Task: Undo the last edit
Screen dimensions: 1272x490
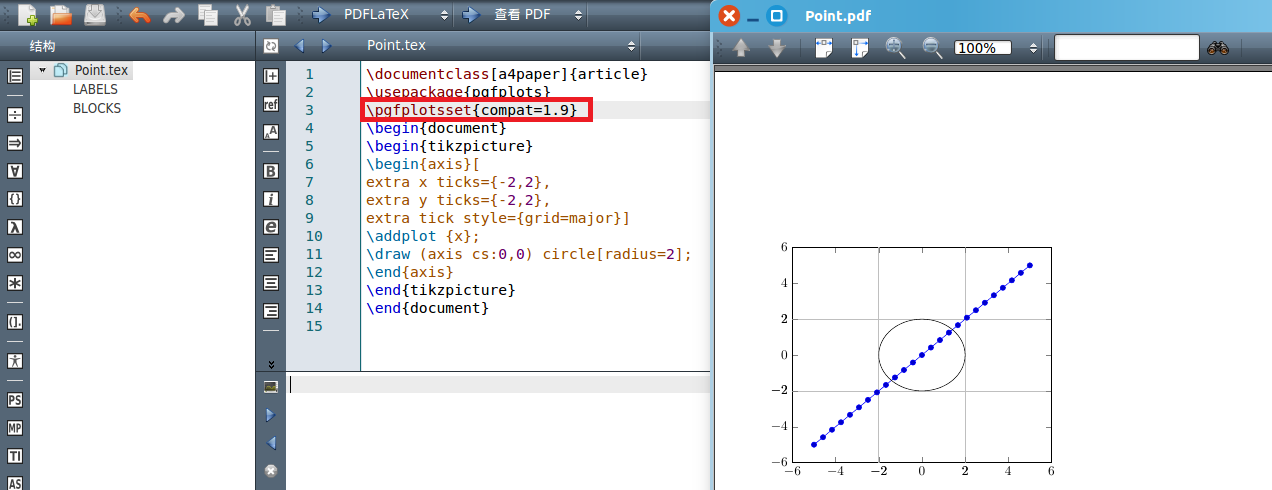Action: pyautogui.click(x=139, y=15)
